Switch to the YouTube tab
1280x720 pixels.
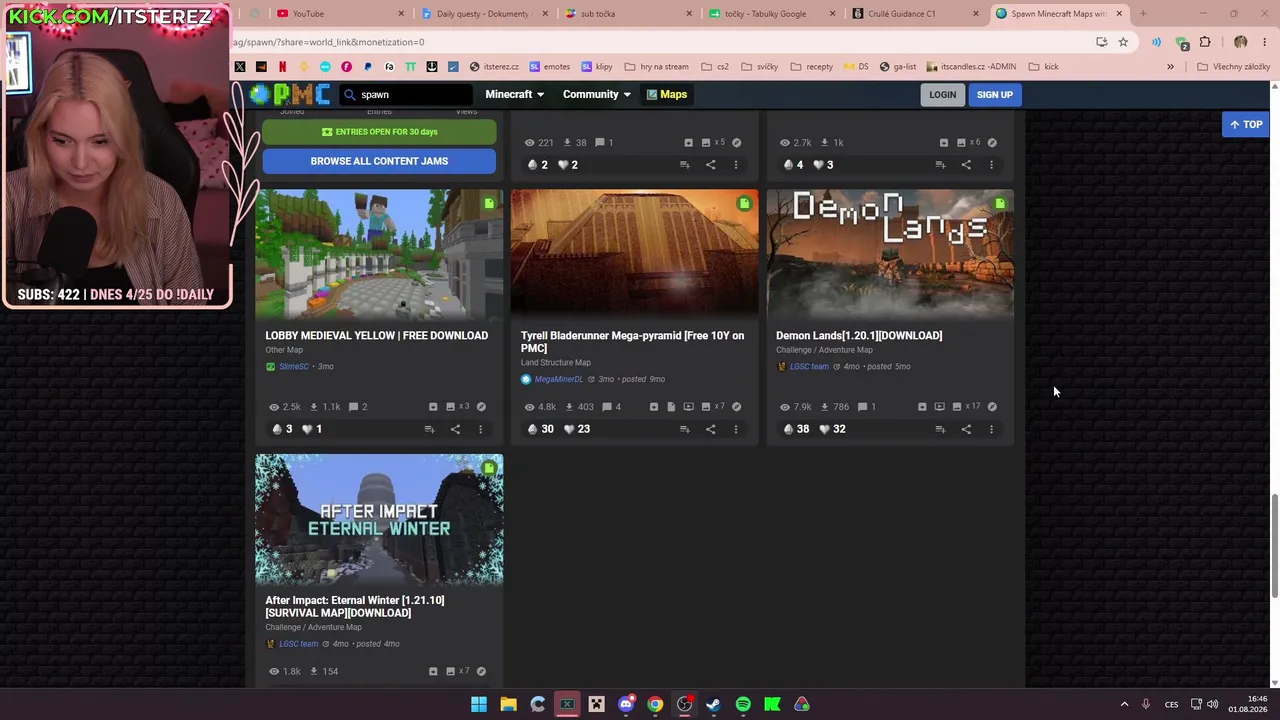341,14
